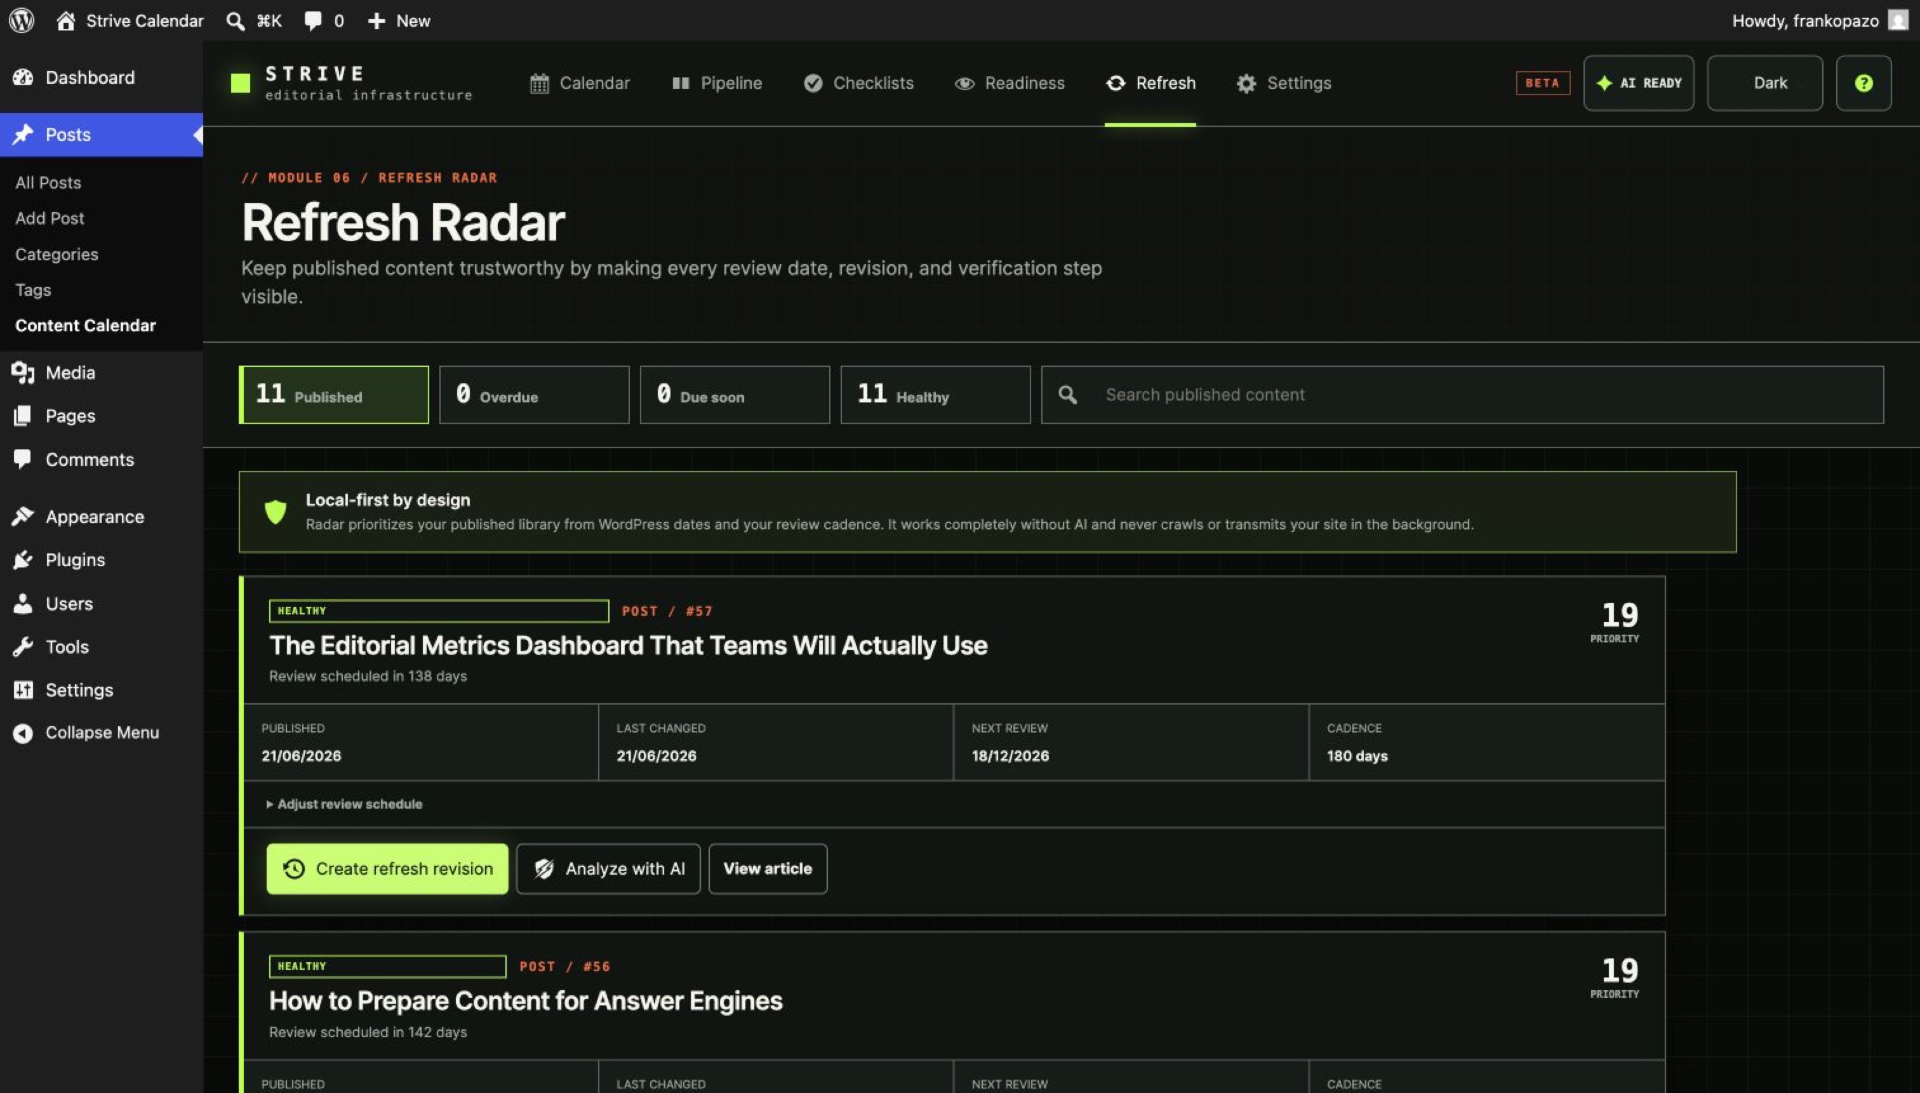The image size is (1920, 1093).
Task: Click the calendar icon in Strive nav
Action: point(539,83)
